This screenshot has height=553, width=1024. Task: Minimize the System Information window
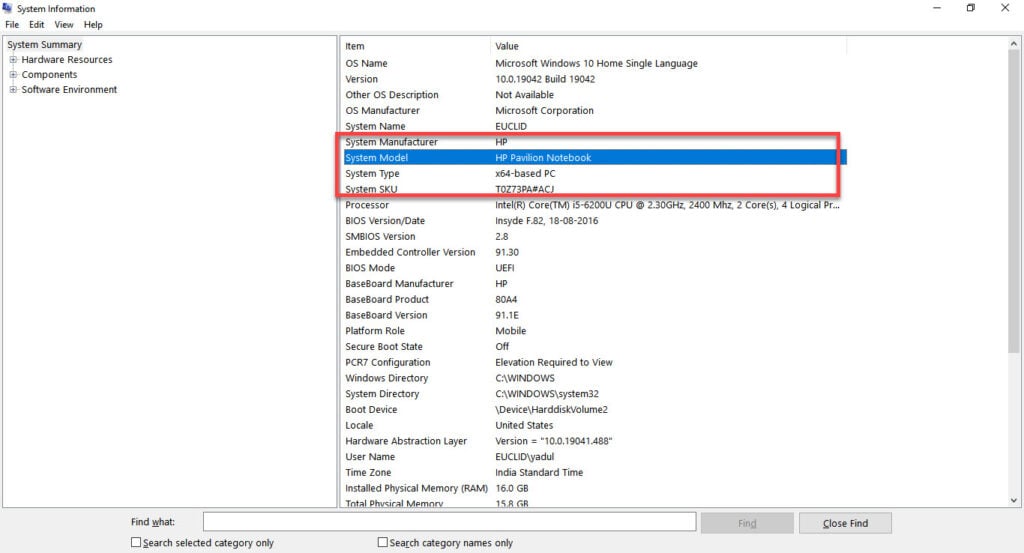[936, 8]
